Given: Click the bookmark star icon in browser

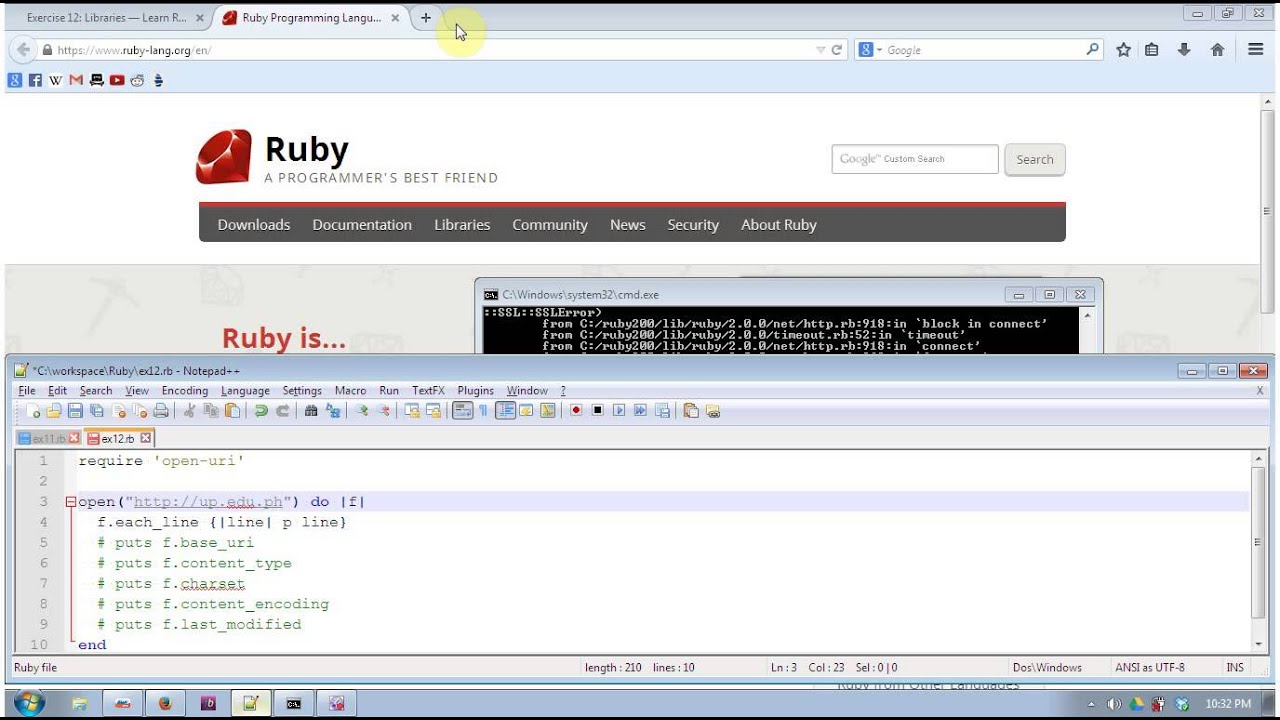Looking at the screenshot, I should coord(1123,50).
